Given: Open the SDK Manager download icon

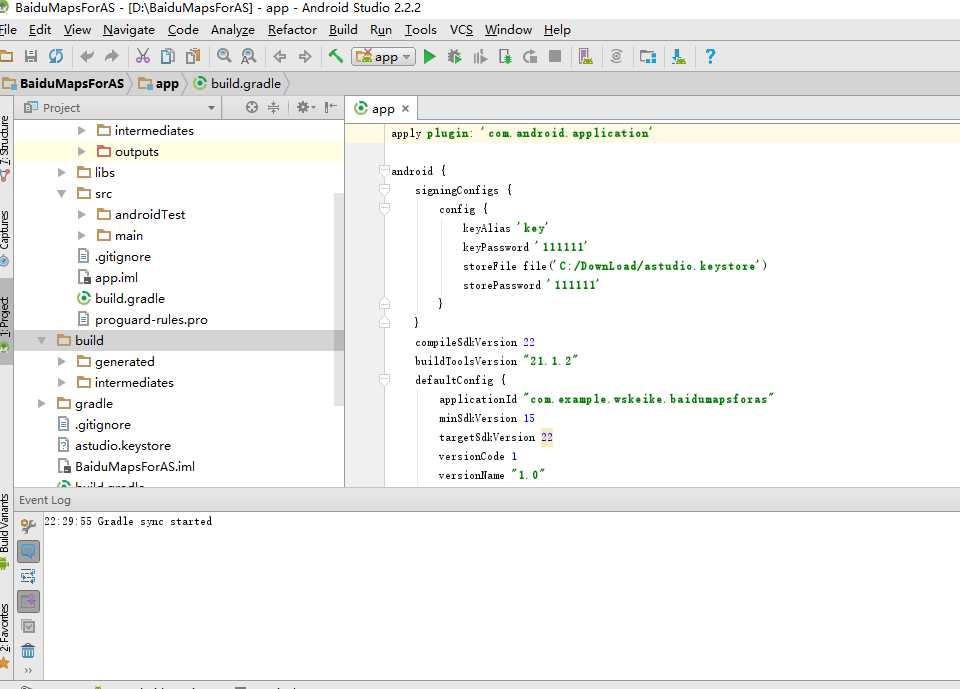Looking at the screenshot, I should (678, 56).
